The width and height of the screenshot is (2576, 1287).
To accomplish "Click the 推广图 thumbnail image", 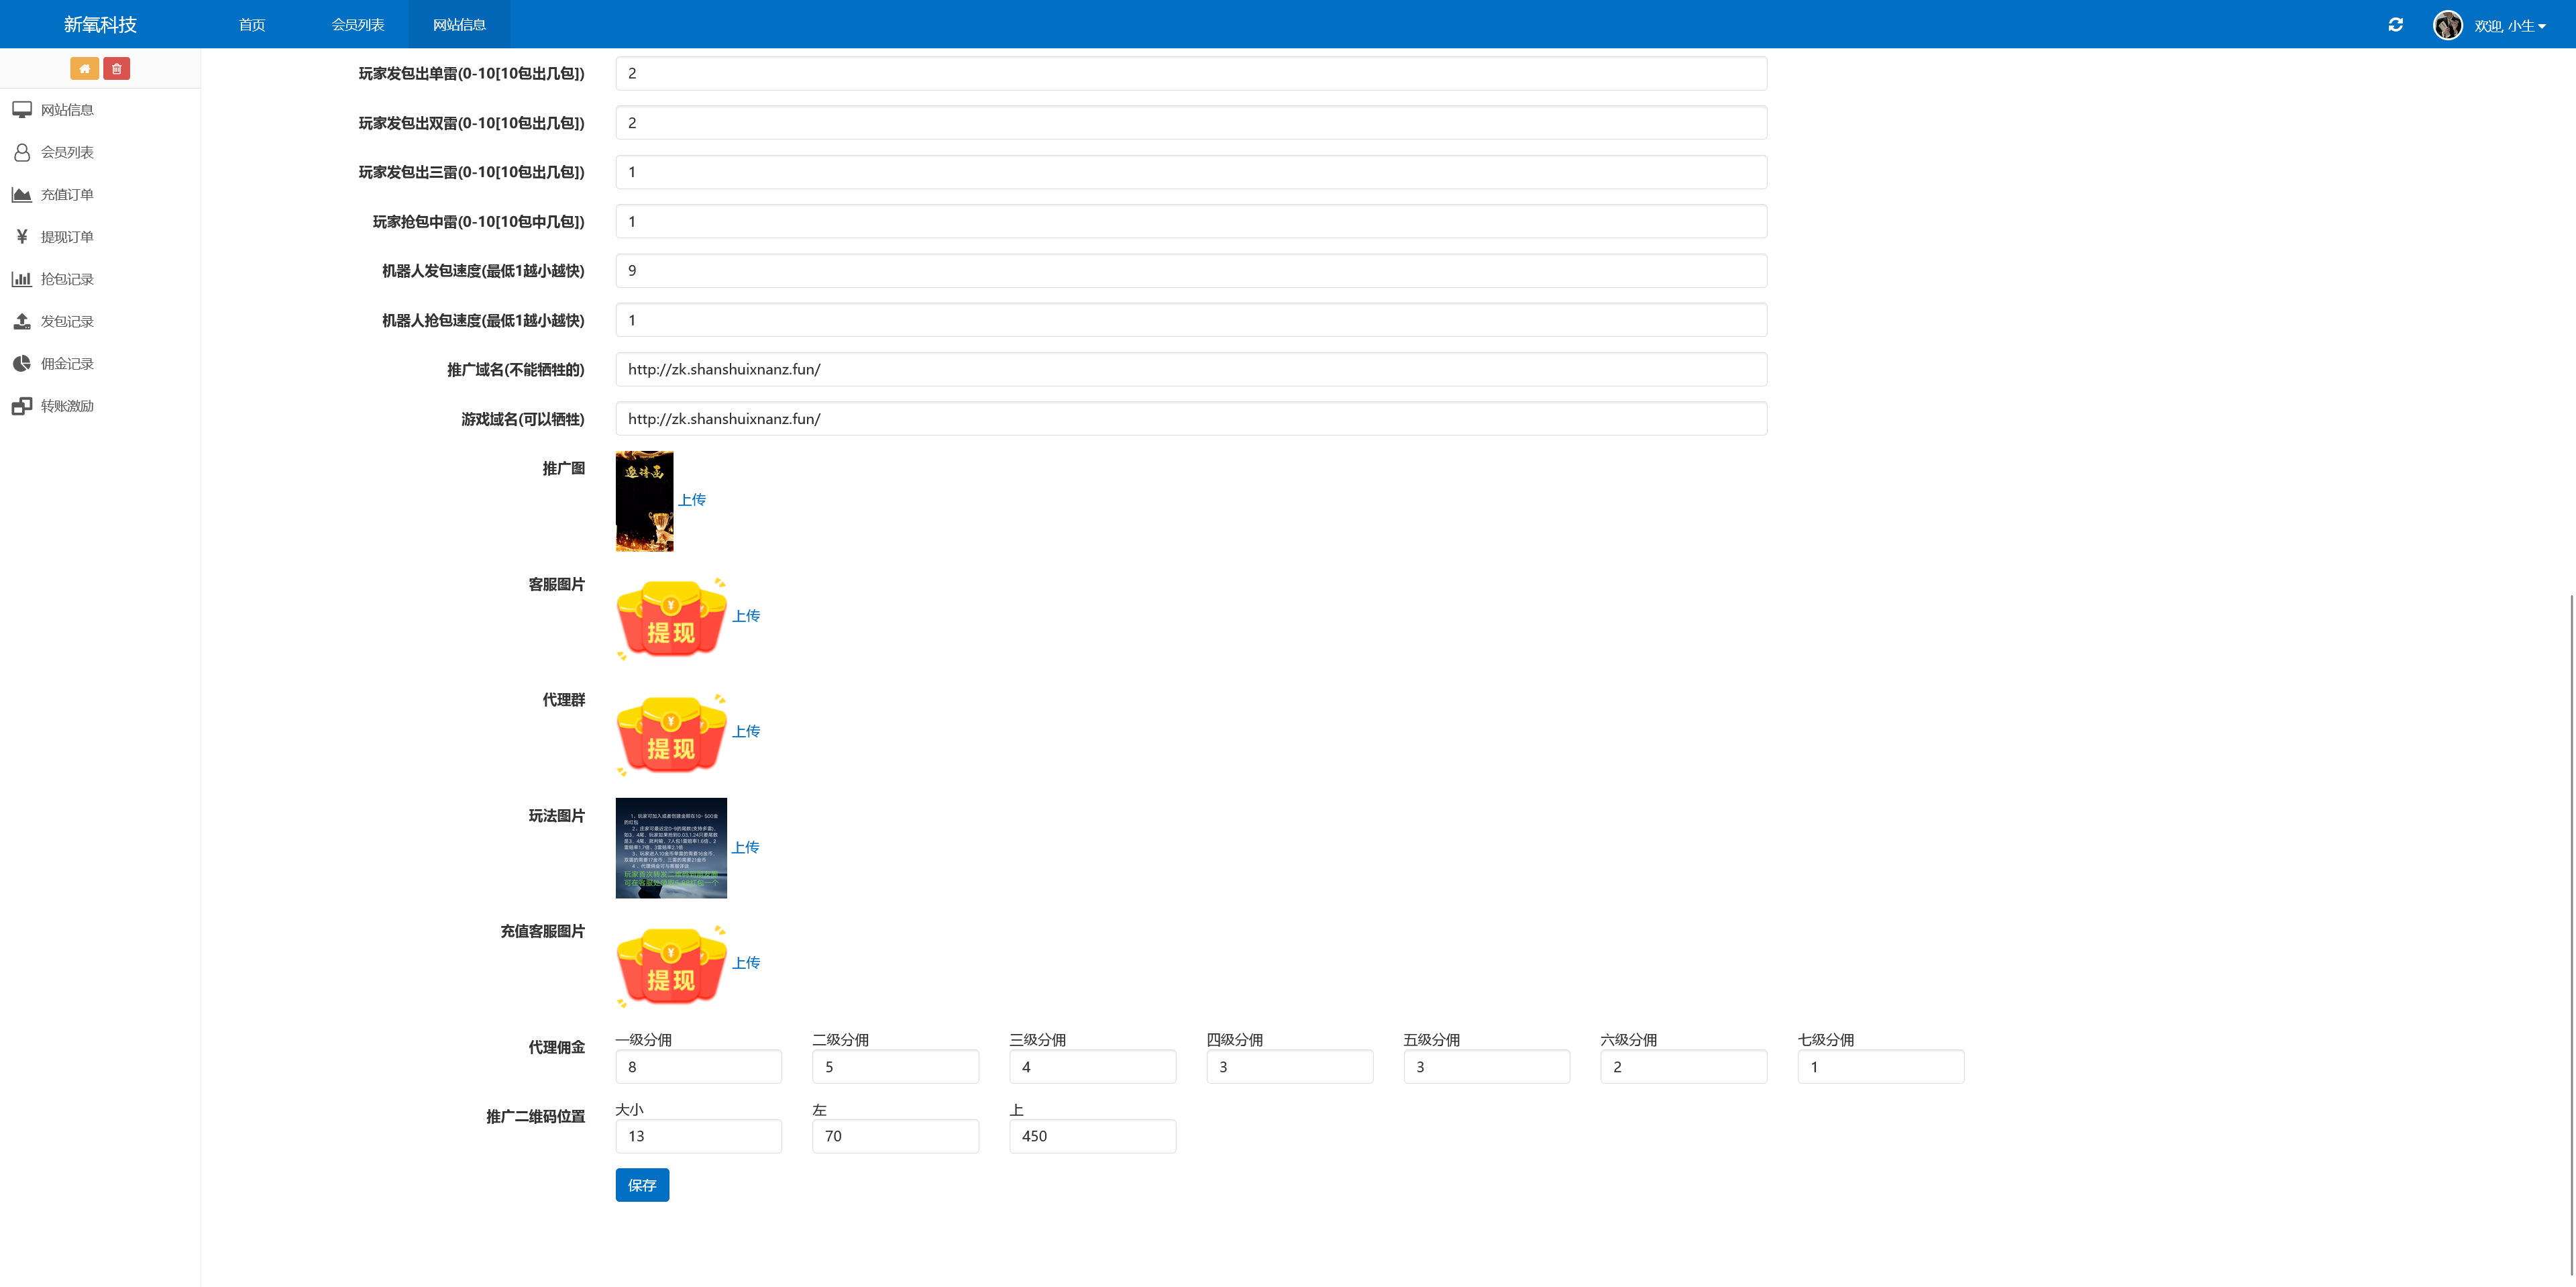I will coord(644,501).
